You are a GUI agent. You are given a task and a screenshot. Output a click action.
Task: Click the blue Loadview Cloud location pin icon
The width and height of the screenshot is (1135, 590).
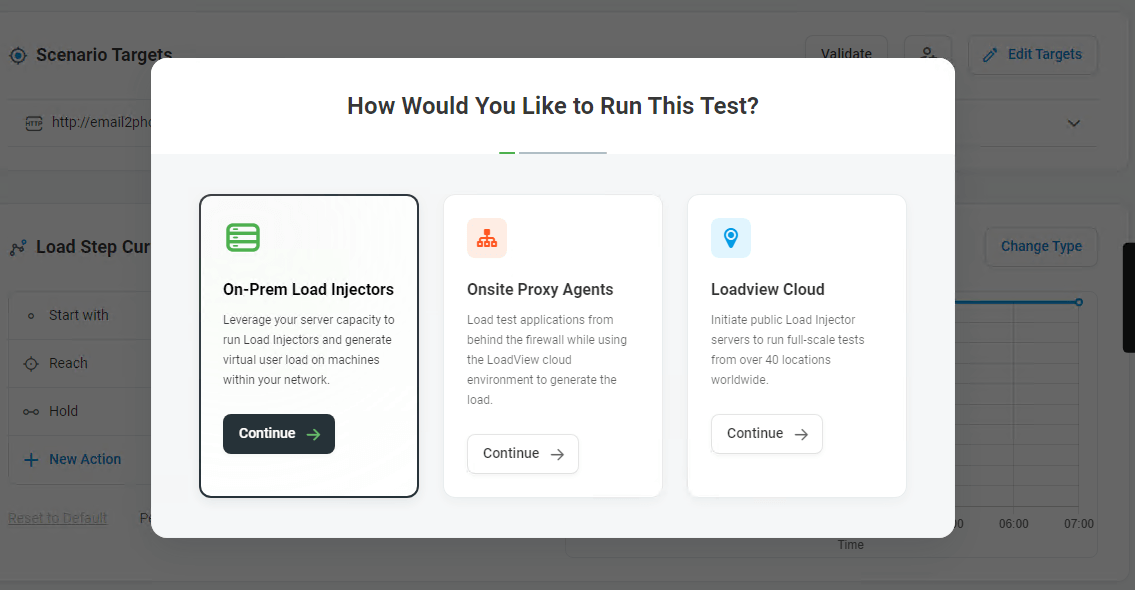731,238
